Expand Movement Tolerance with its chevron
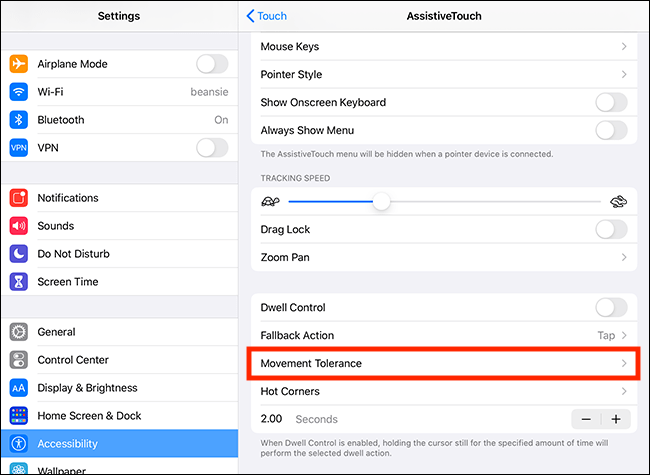 624,364
